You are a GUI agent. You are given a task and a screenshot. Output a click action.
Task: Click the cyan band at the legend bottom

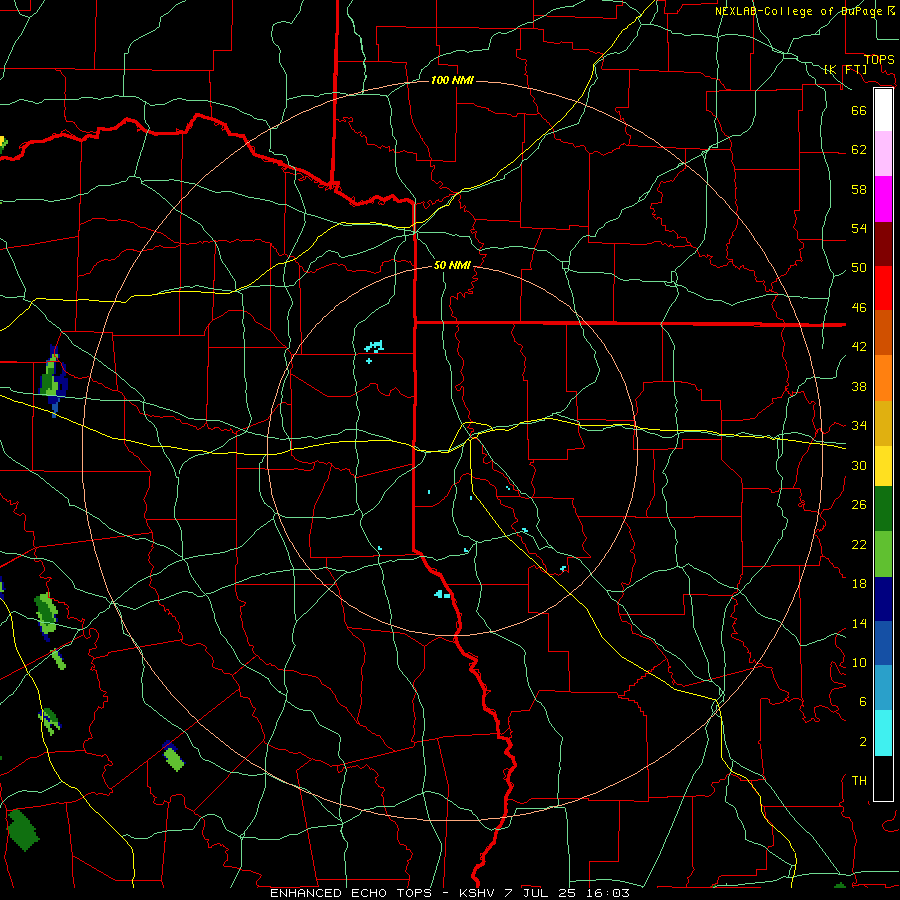click(883, 733)
